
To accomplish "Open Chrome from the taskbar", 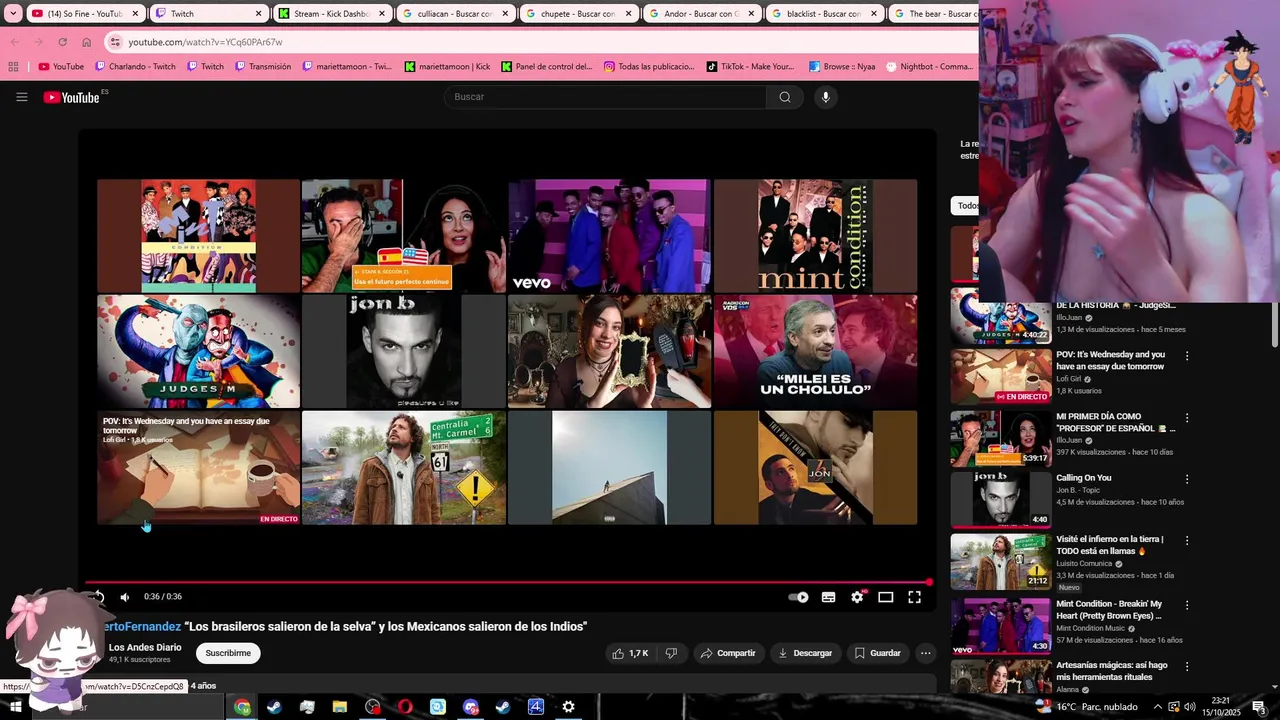I will pos(242,707).
